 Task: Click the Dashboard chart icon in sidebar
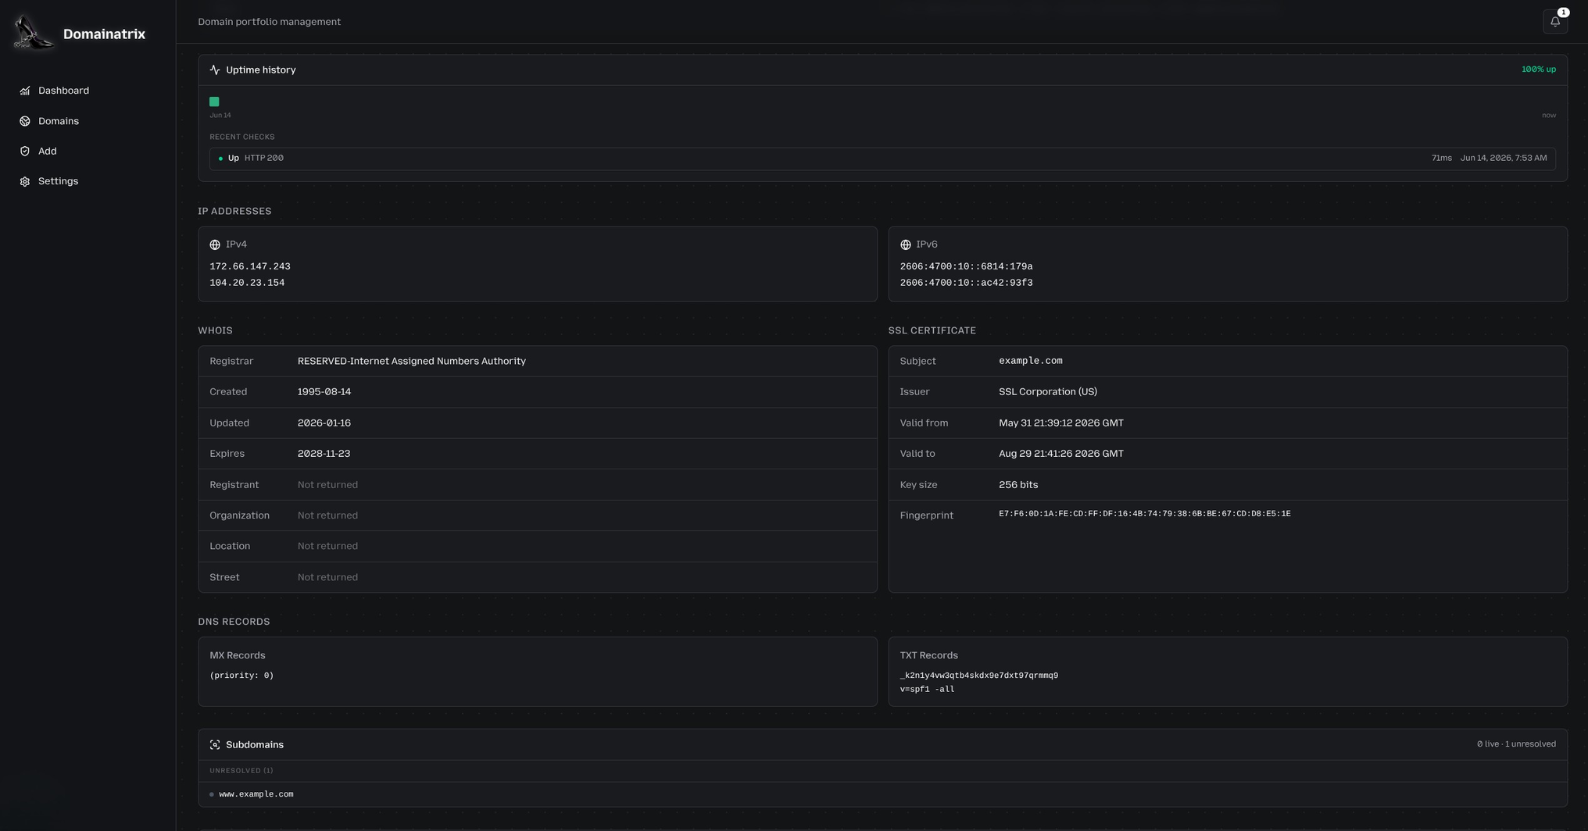[25, 91]
